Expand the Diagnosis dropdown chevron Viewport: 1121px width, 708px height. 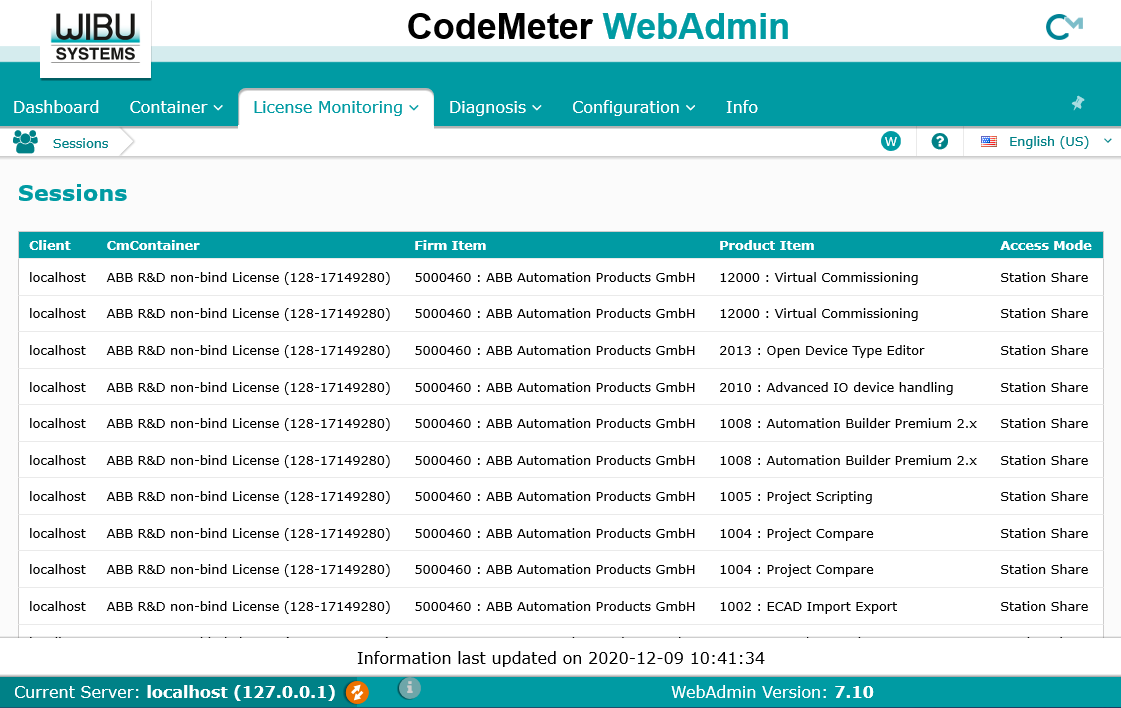click(x=537, y=108)
